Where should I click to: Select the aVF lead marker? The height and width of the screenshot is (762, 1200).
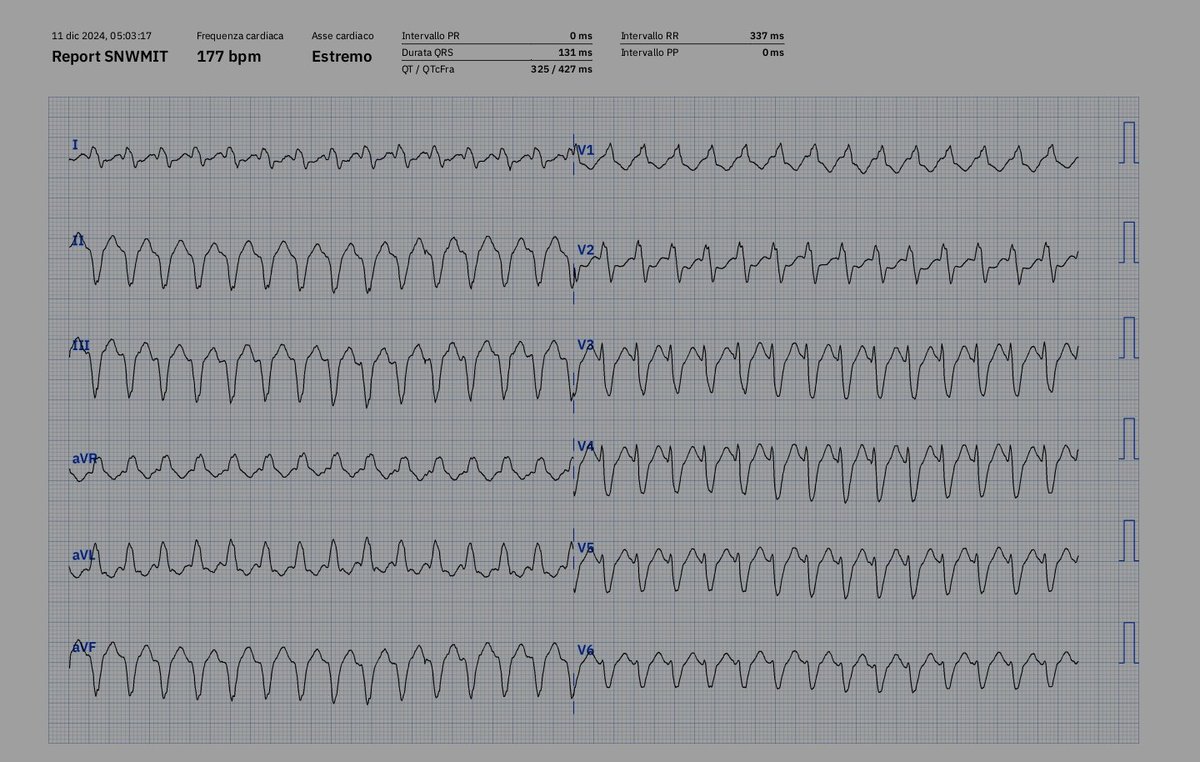[x=83, y=646]
